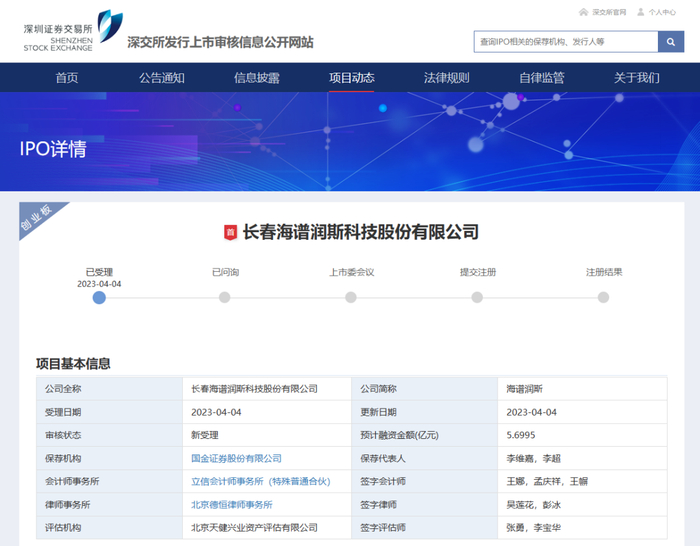Open the 首页 menu item
The width and height of the screenshot is (700, 546).
67,78
